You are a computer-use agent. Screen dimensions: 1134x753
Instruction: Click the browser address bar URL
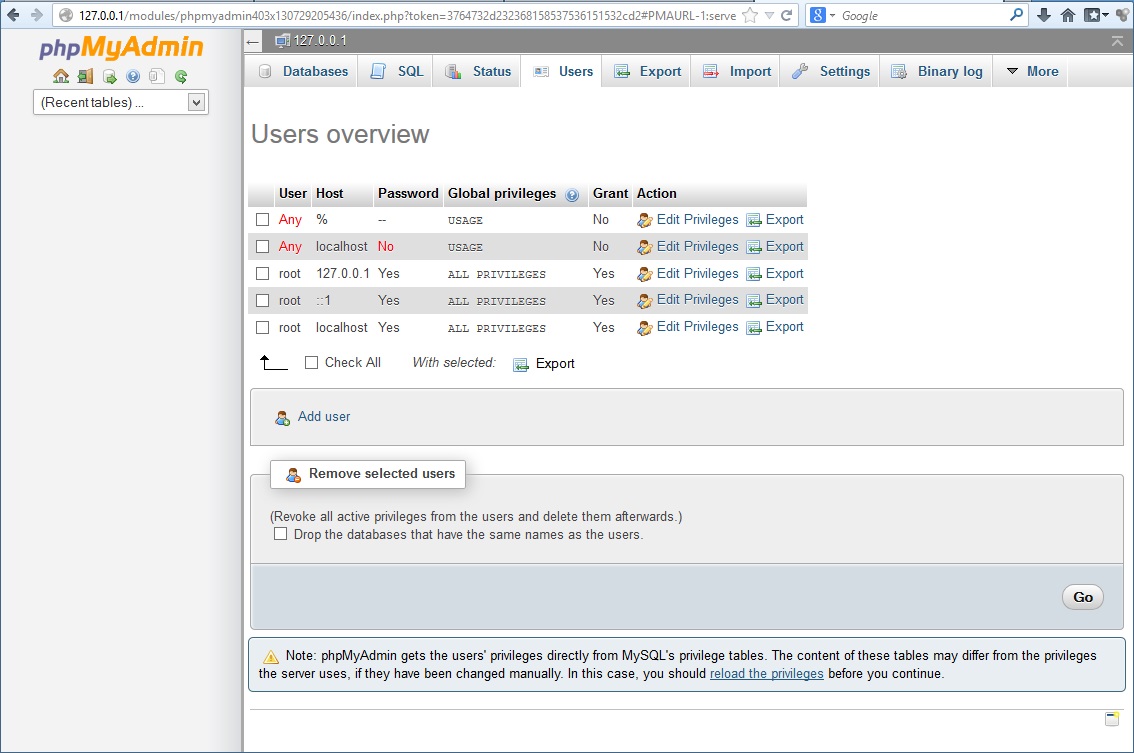tap(407, 15)
